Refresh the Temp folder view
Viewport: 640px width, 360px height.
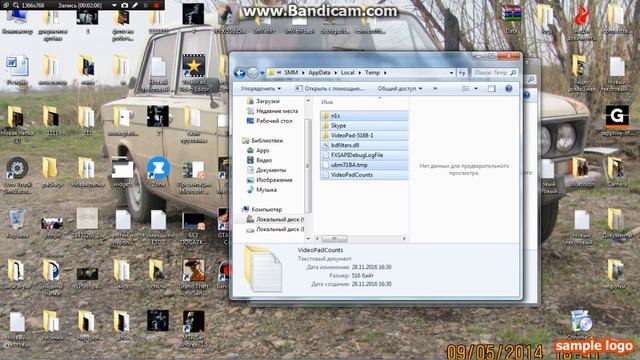pos(462,73)
